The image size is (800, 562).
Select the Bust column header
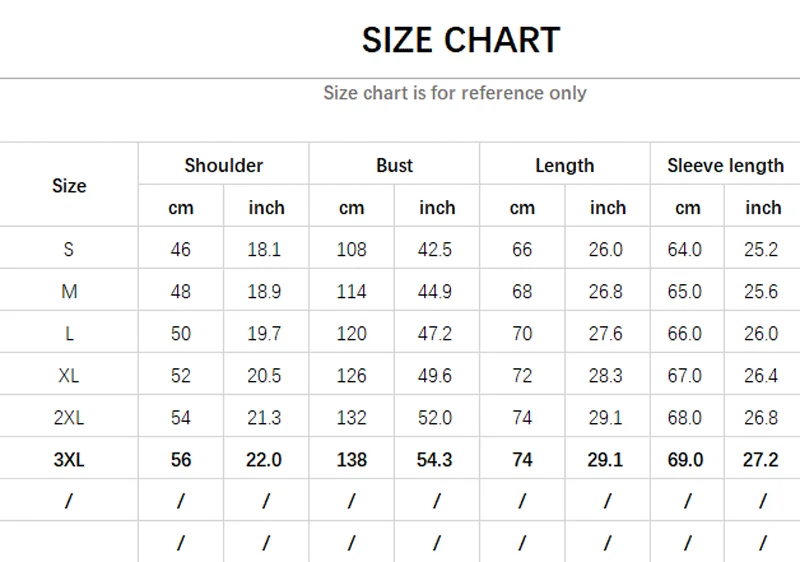pos(394,165)
